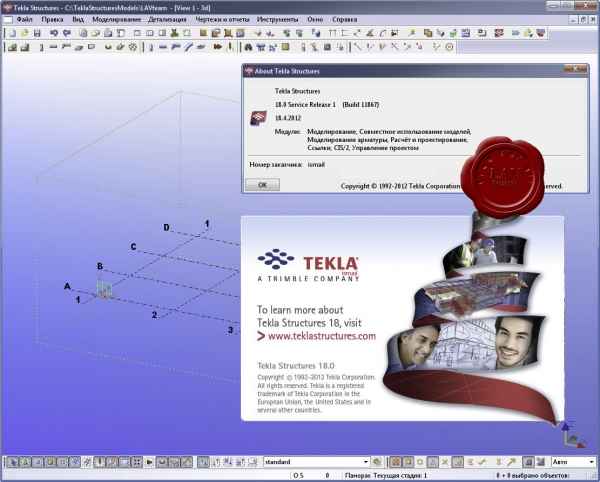
Task: Select the pad footing concrete tool
Action: 12,47
